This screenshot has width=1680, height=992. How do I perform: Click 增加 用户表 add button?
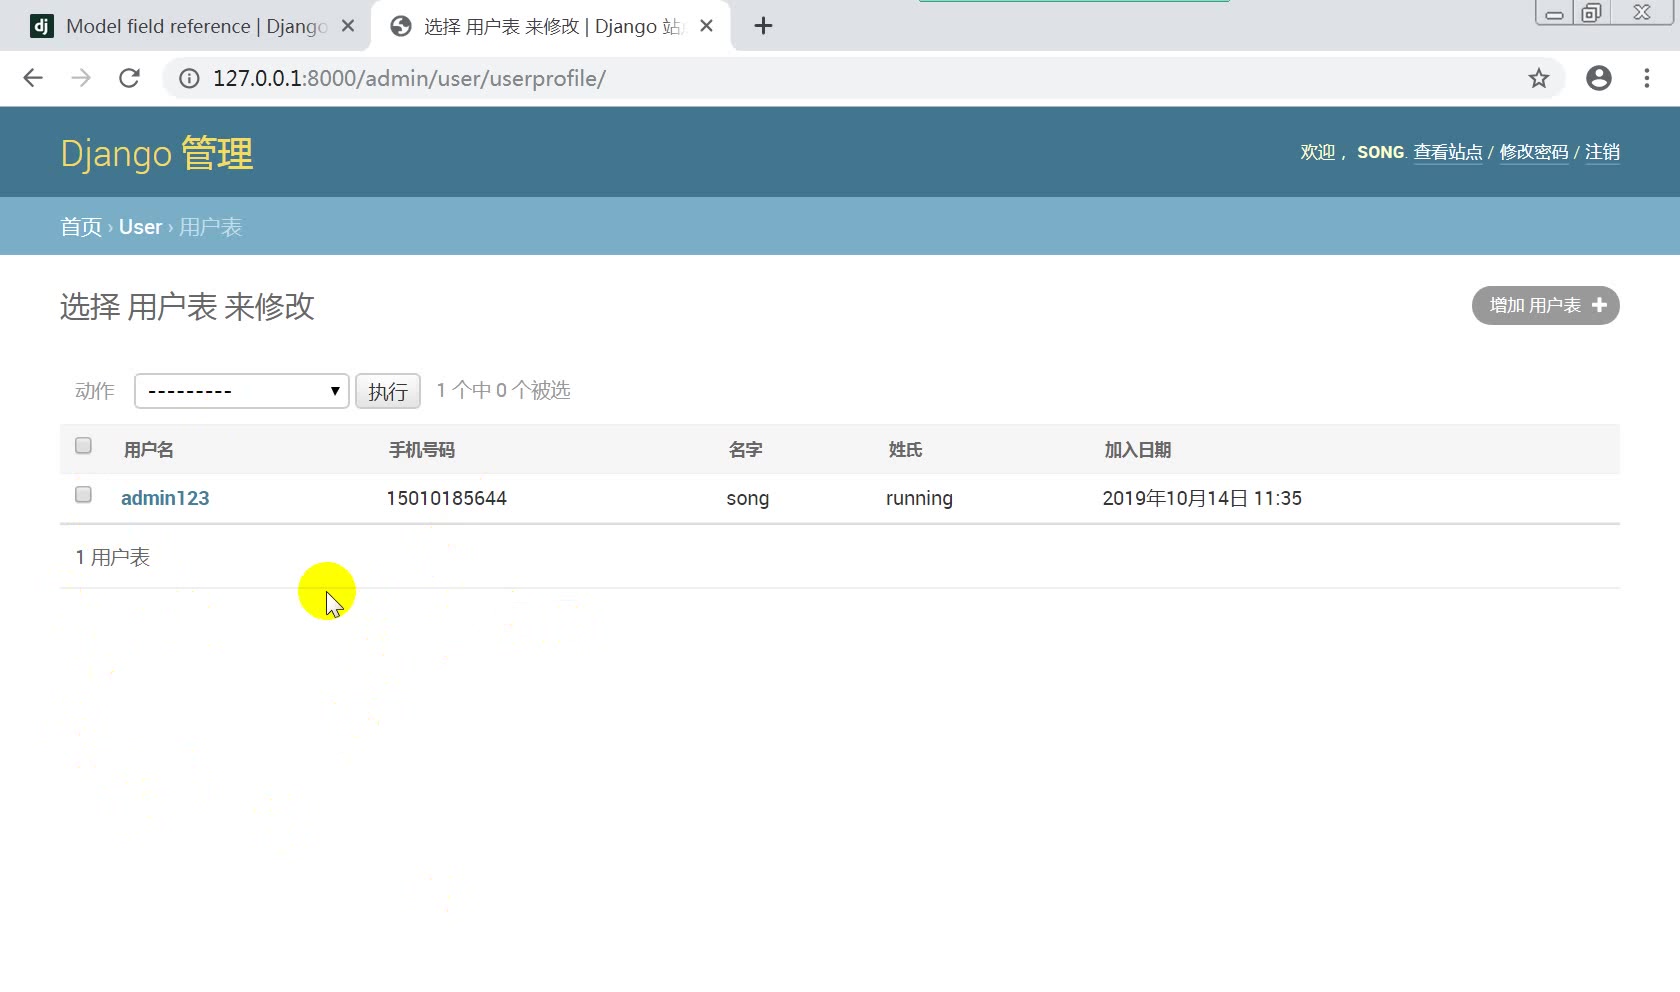[1545, 305]
